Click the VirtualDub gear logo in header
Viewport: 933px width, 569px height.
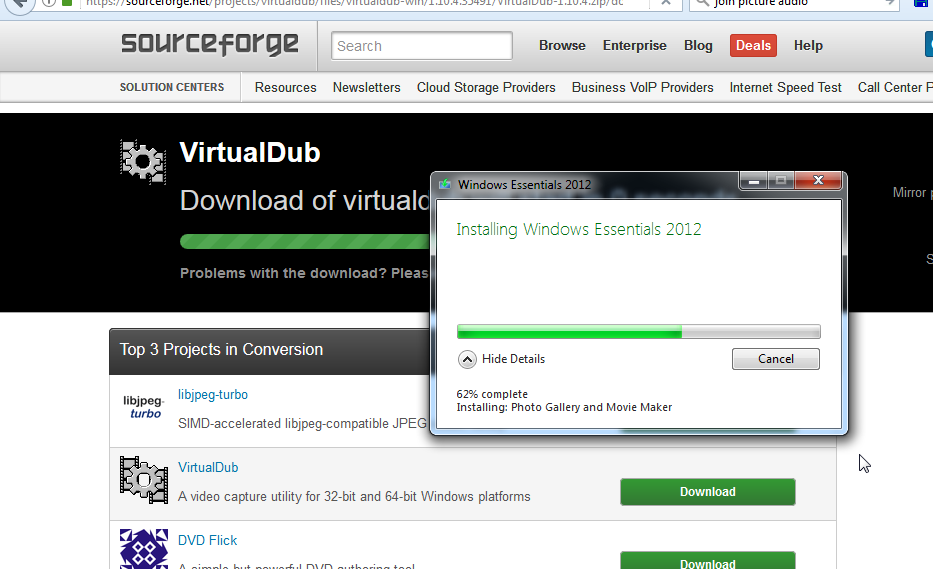pos(143,161)
